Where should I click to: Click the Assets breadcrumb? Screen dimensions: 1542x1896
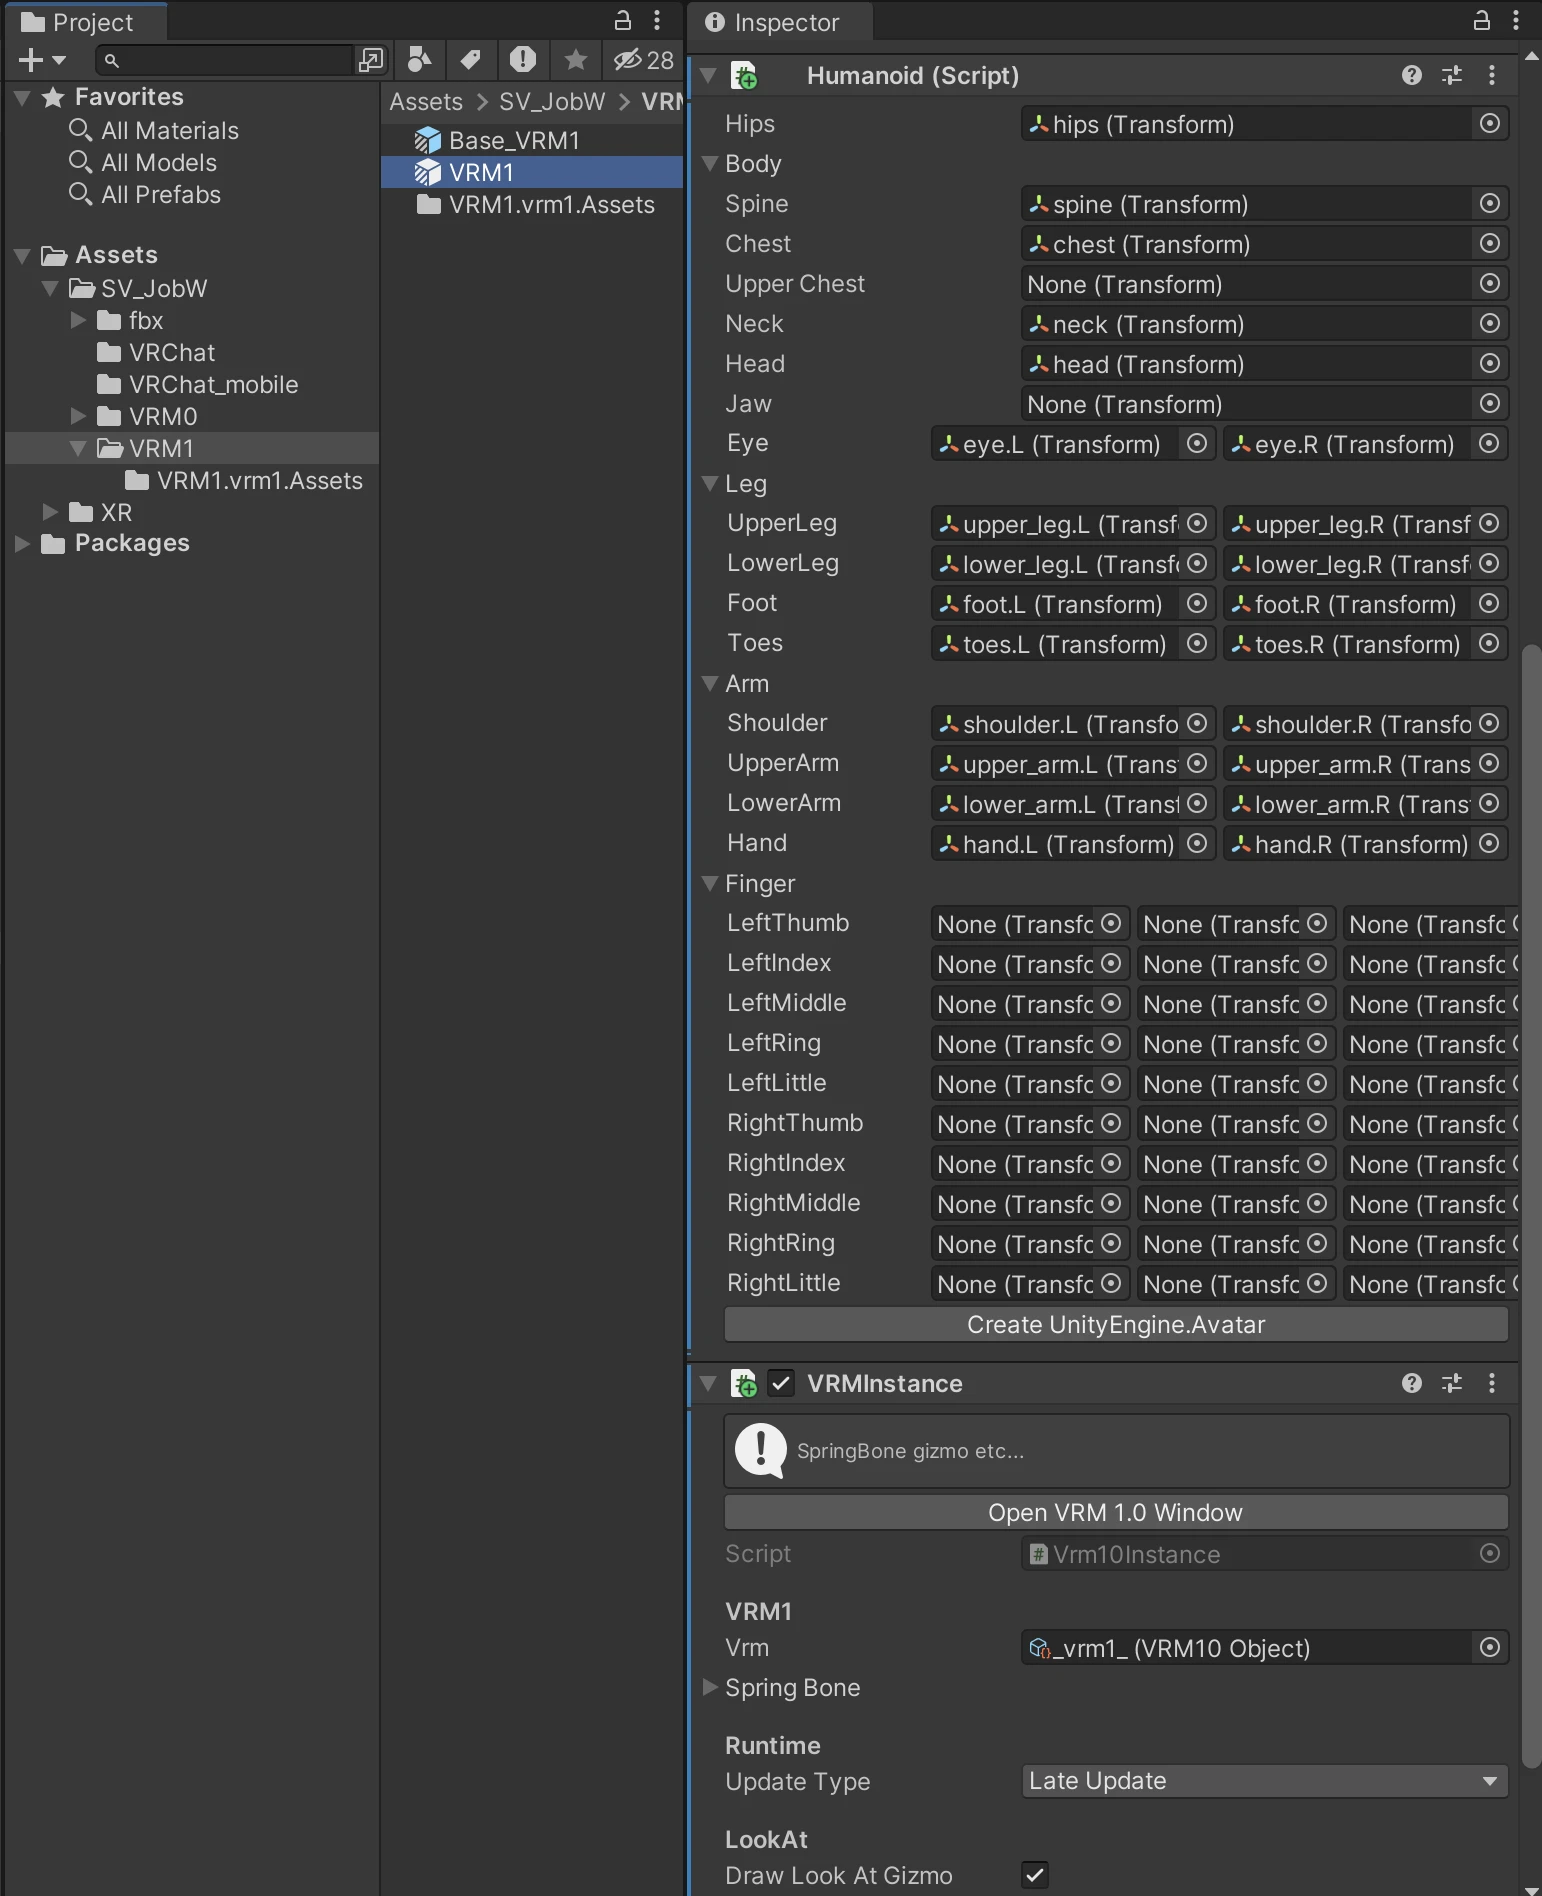point(426,102)
